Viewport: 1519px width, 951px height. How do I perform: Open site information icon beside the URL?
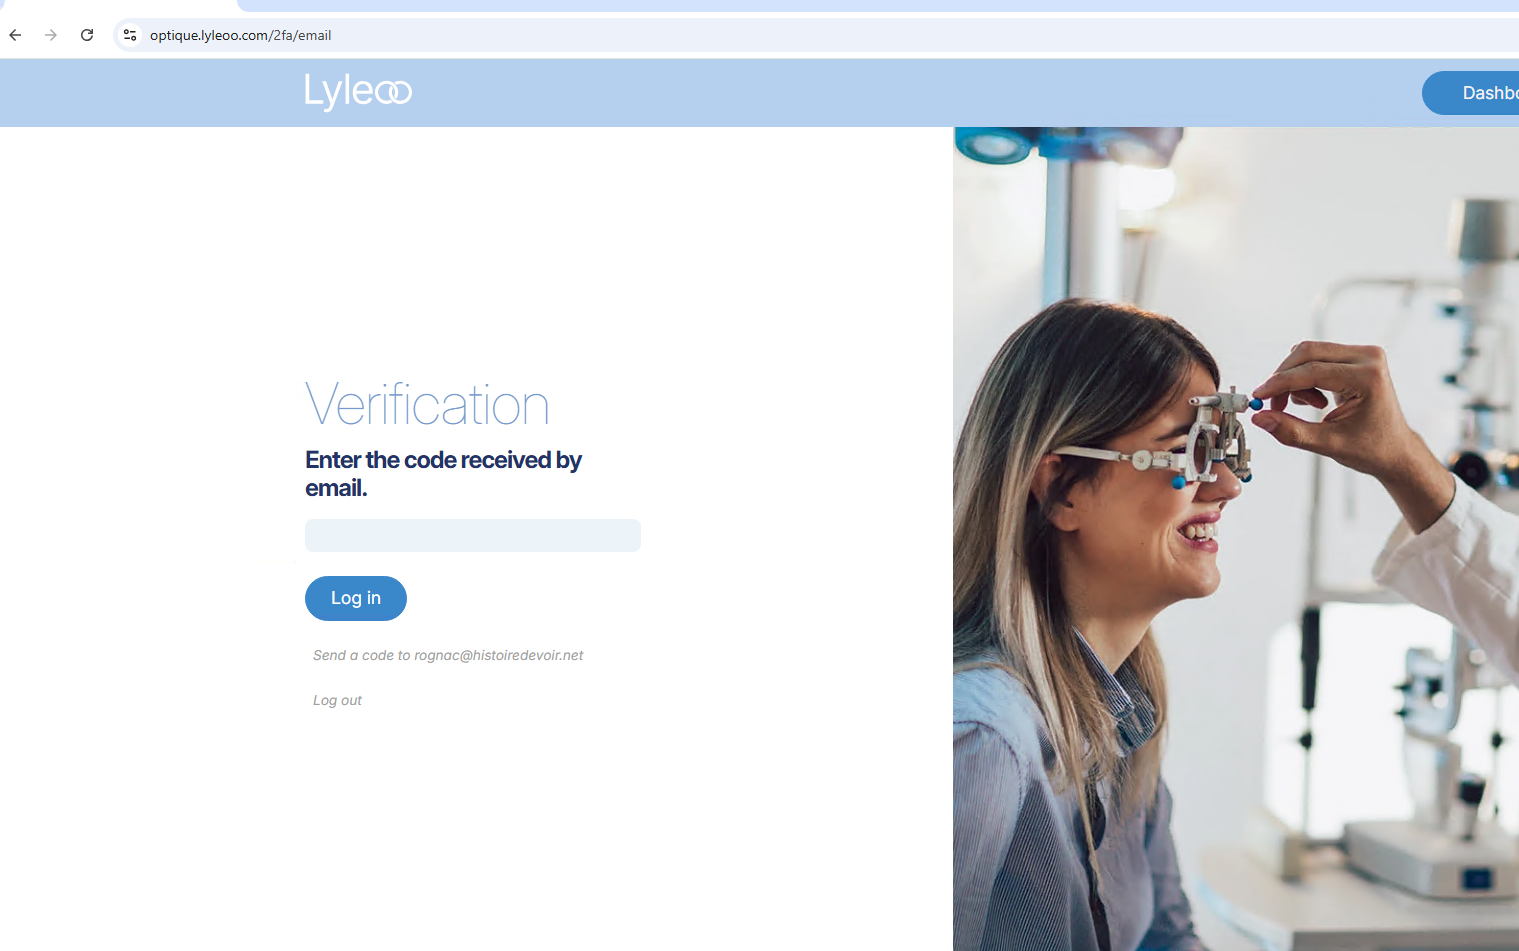tap(130, 35)
